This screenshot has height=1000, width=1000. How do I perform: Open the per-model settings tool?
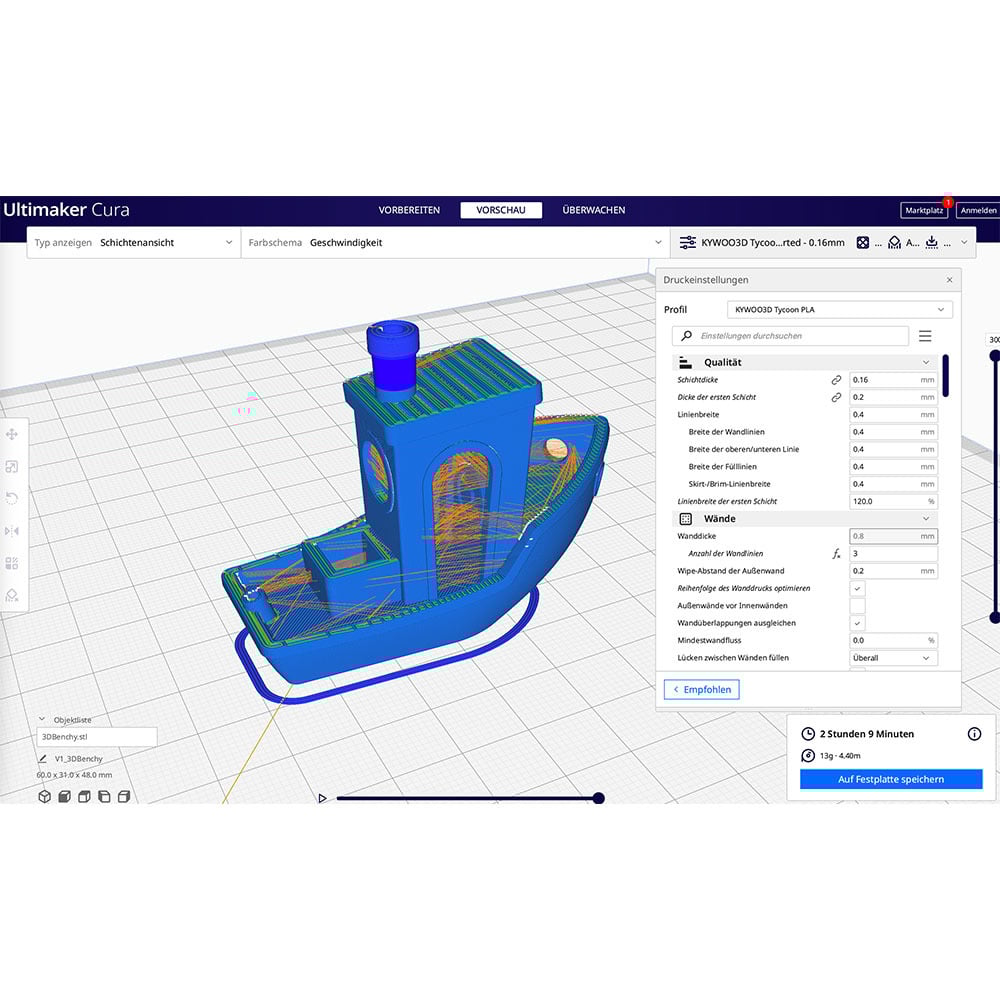(11, 563)
